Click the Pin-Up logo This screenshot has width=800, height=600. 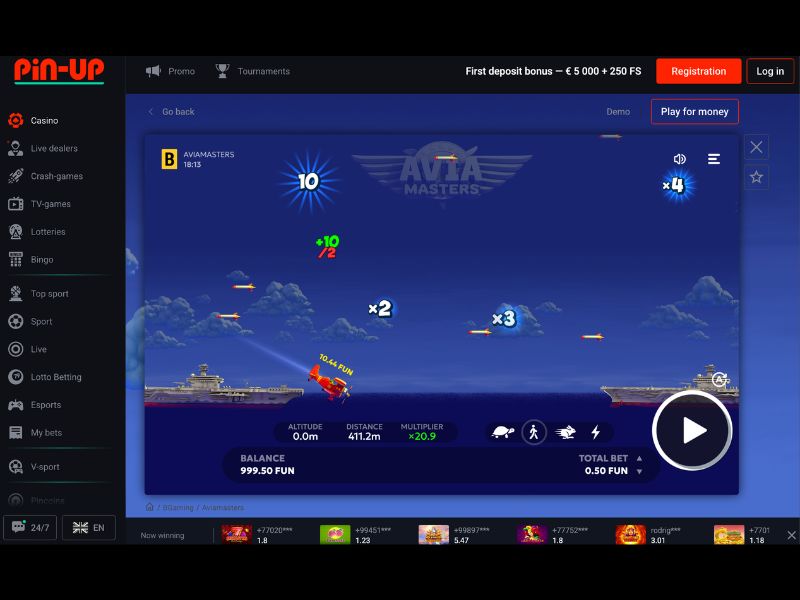tap(59, 71)
